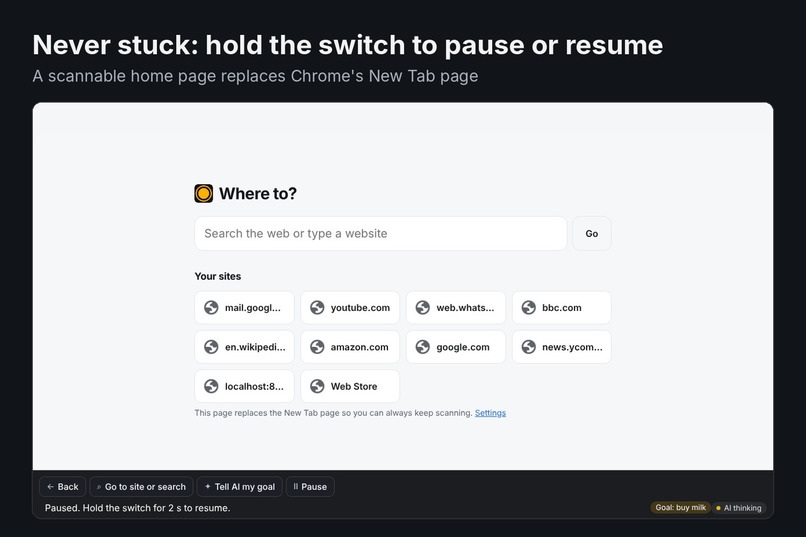Open the youtube.com site tile
806x537 pixels.
pos(350,308)
